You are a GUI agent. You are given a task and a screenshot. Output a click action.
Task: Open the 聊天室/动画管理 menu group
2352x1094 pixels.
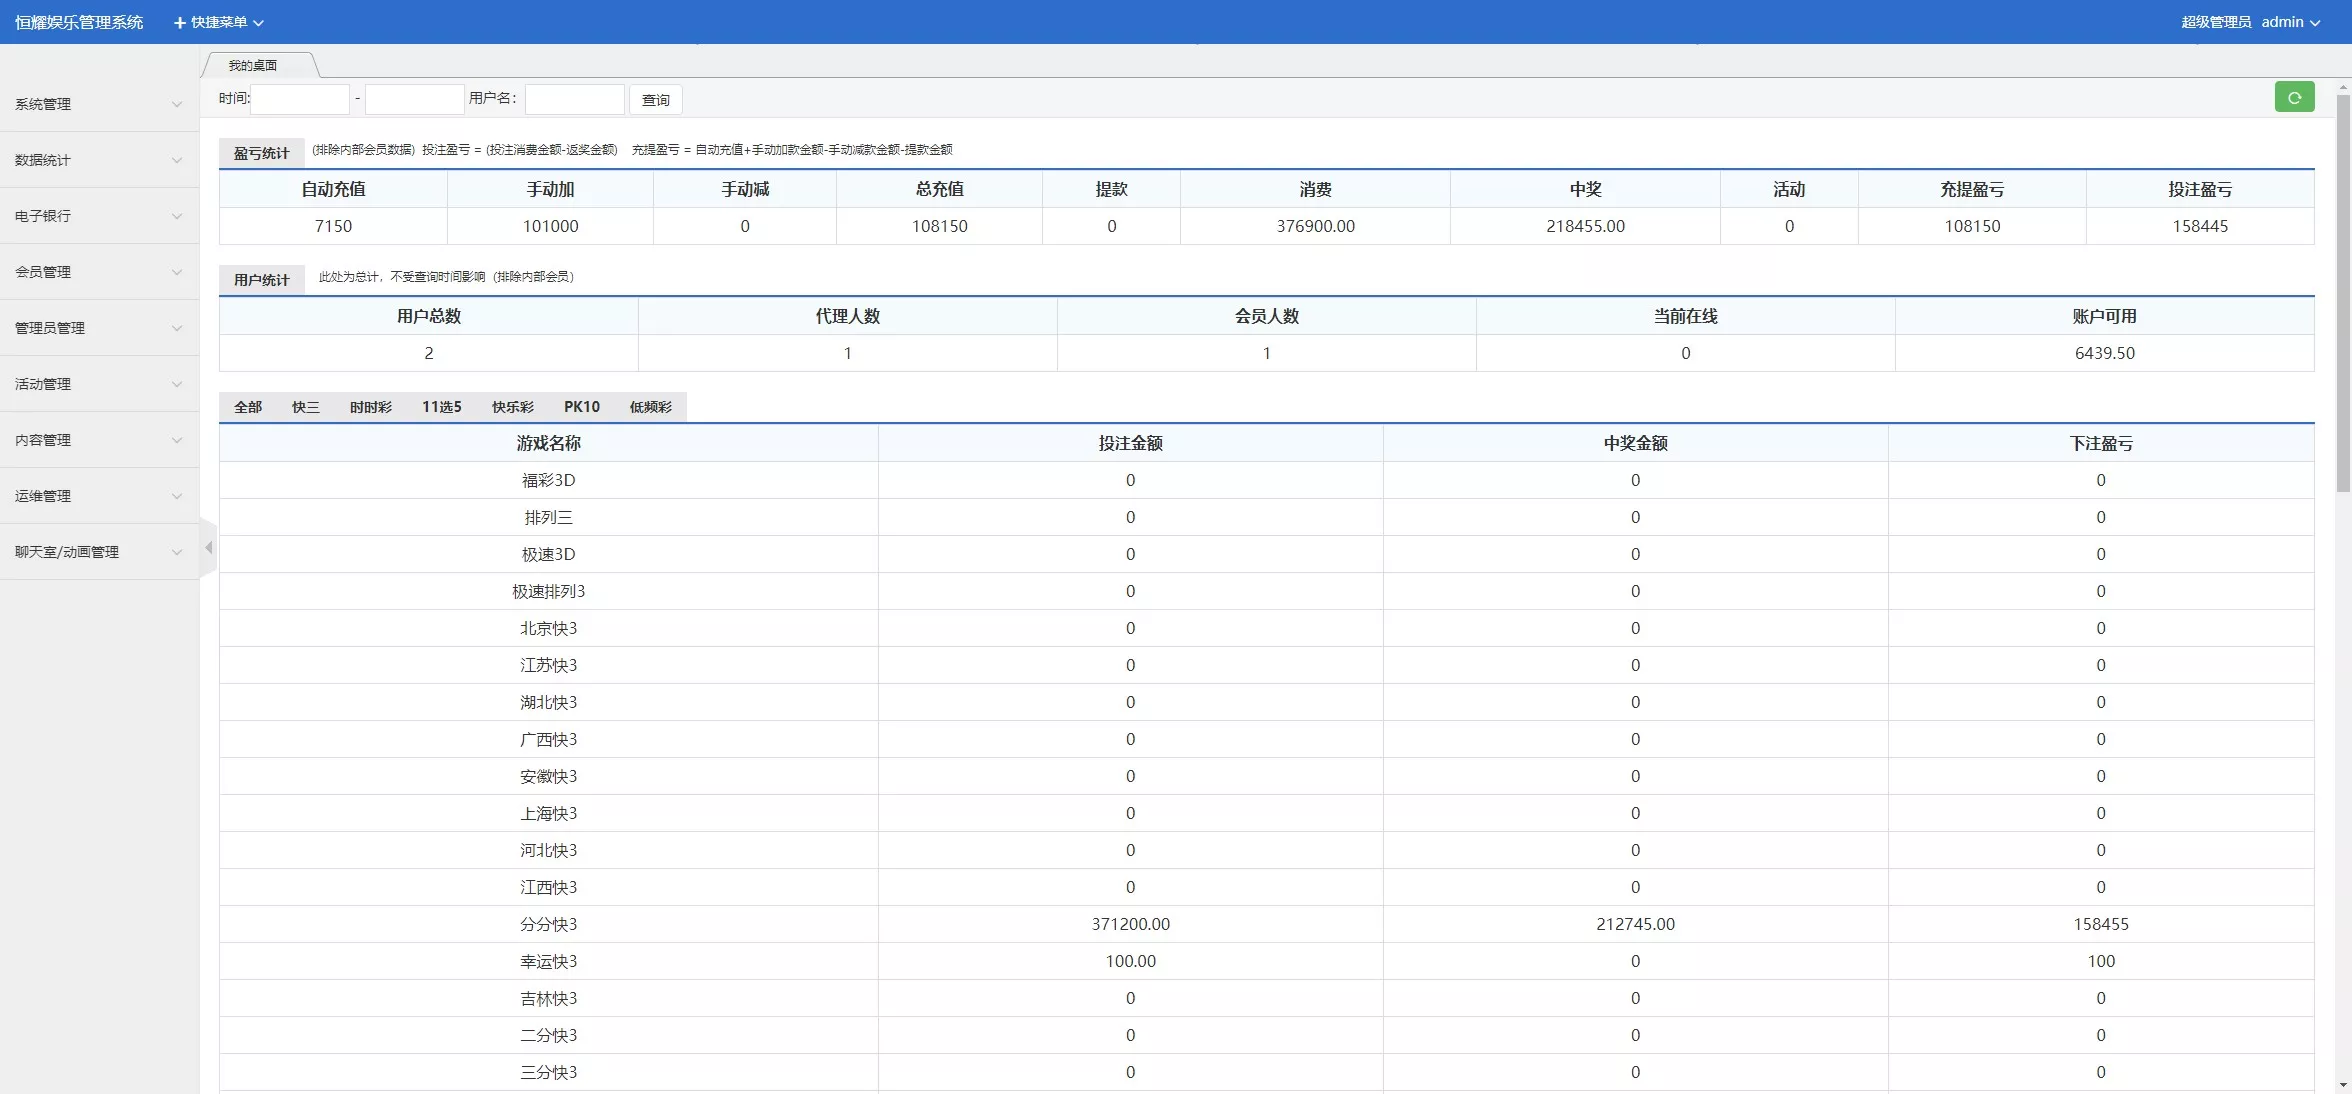[x=97, y=551]
